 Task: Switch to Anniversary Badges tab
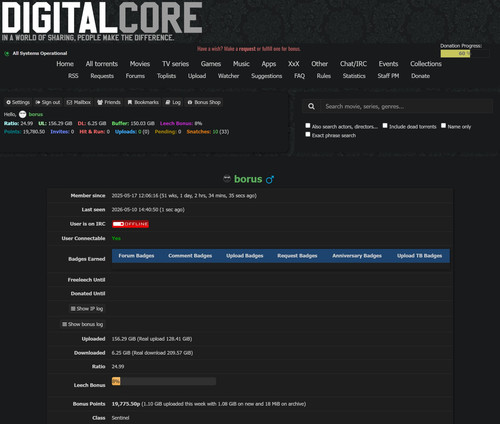(x=357, y=256)
